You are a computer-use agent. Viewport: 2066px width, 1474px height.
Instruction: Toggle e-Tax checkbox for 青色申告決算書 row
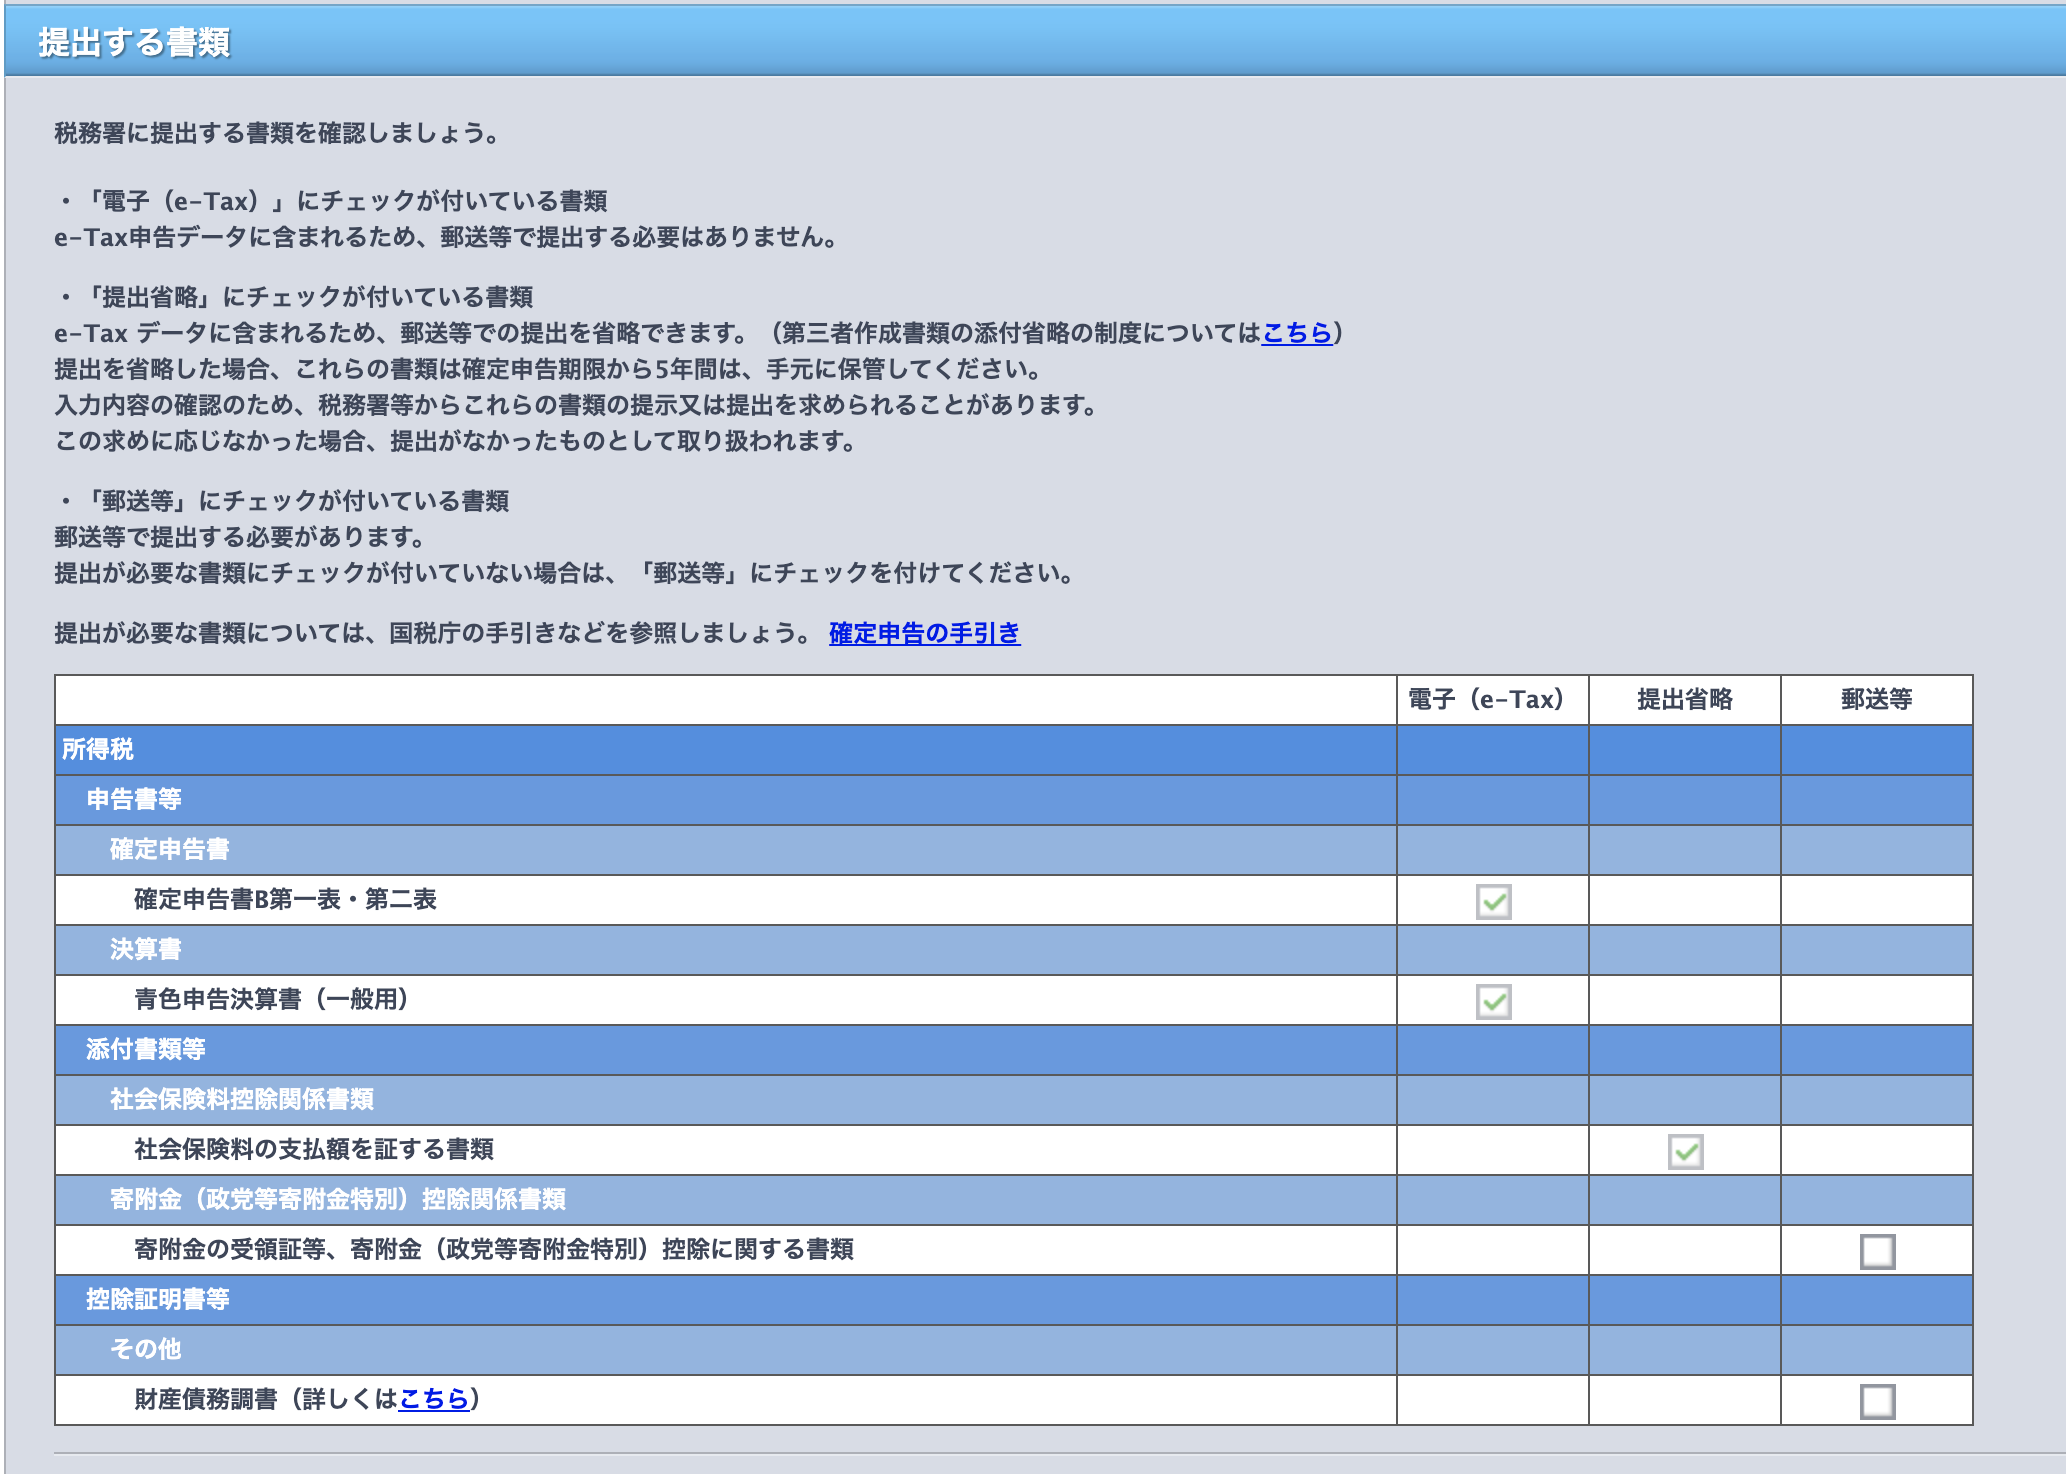(1493, 1001)
